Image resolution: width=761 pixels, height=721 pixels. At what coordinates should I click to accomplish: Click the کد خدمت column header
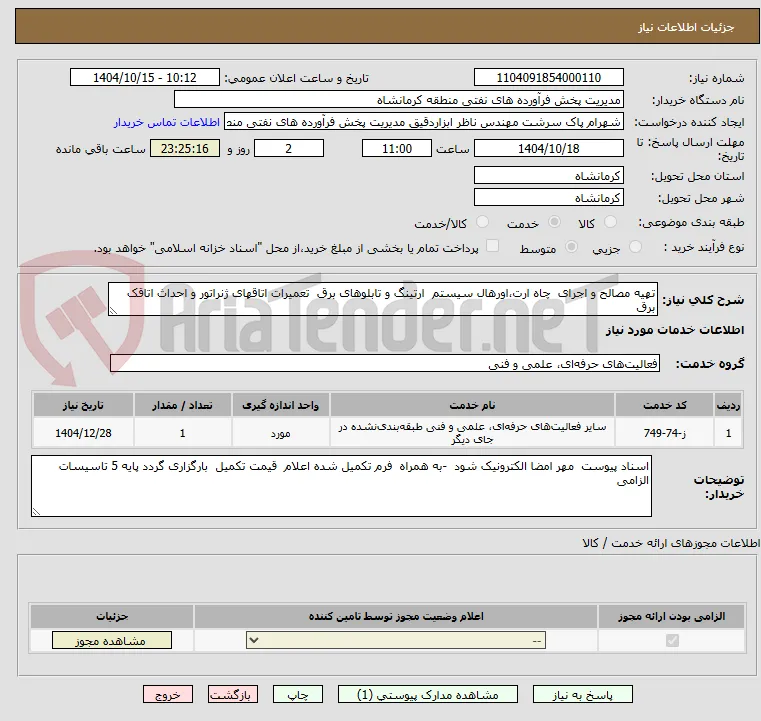(x=664, y=405)
